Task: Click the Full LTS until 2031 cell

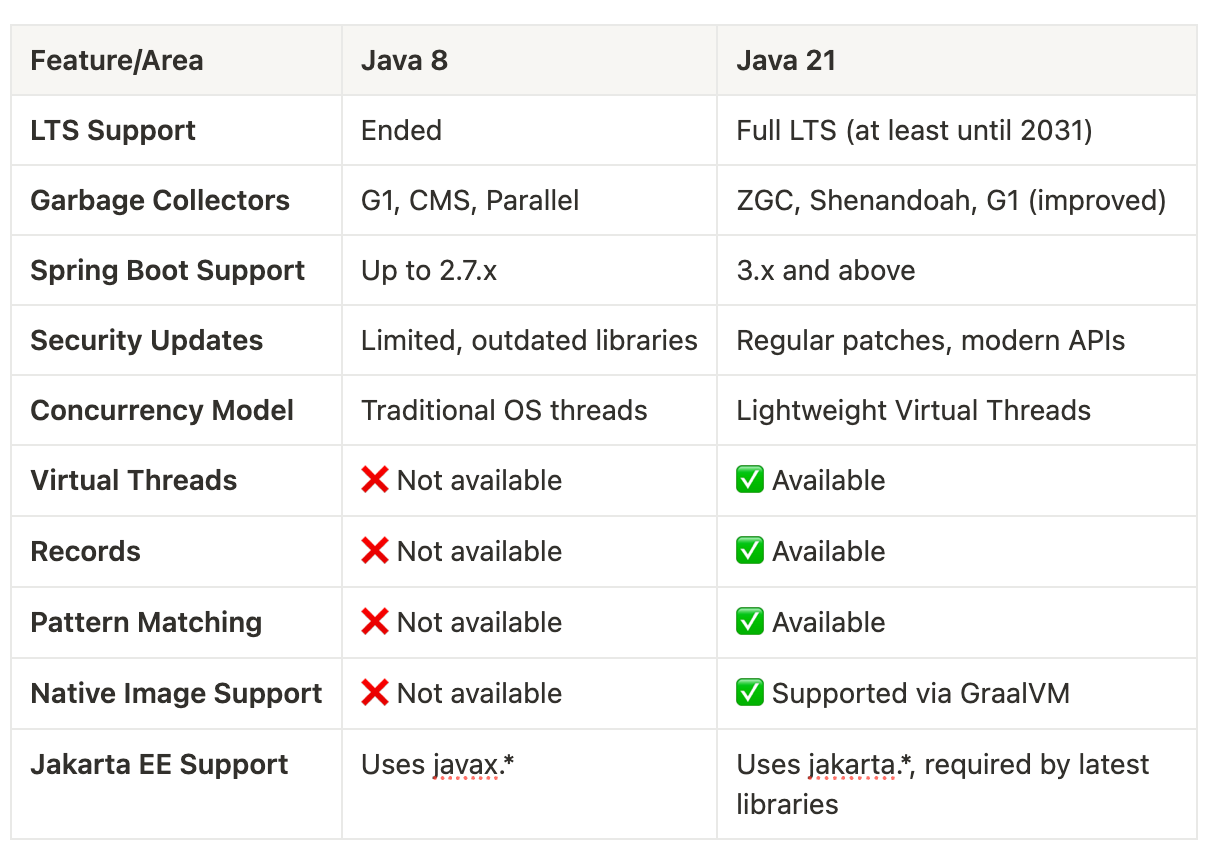Action: coord(914,130)
